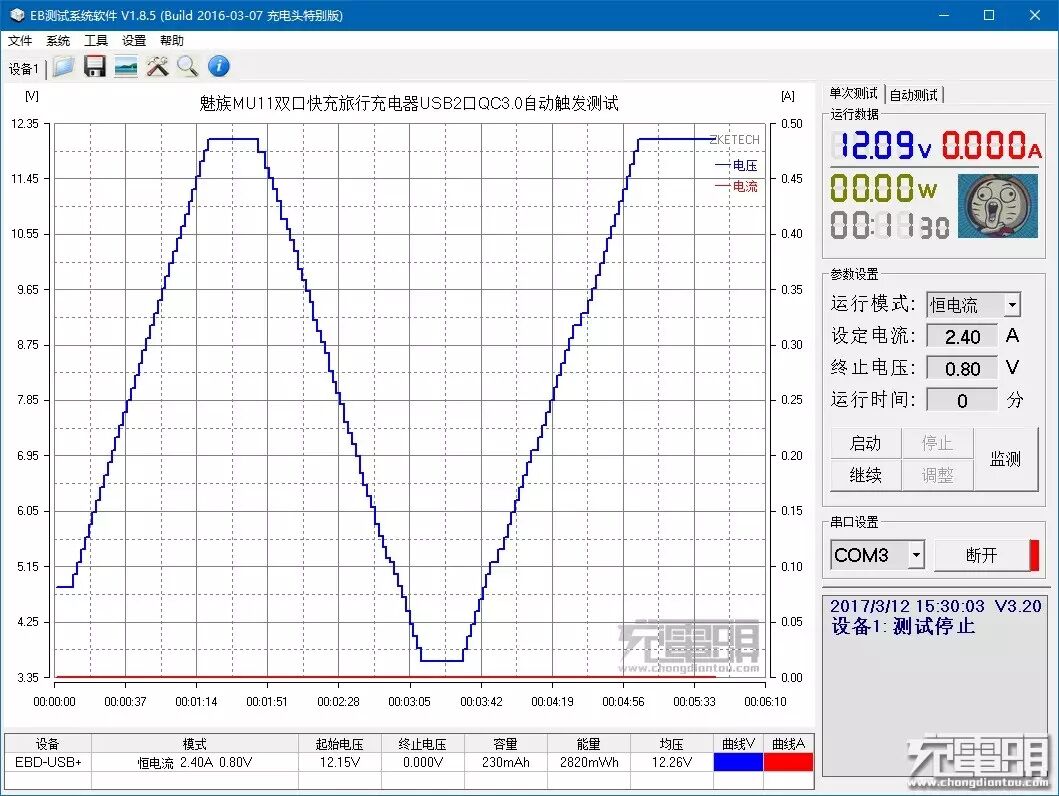Click the 均压 column header
The image size is (1059, 796).
tap(671, 744)
